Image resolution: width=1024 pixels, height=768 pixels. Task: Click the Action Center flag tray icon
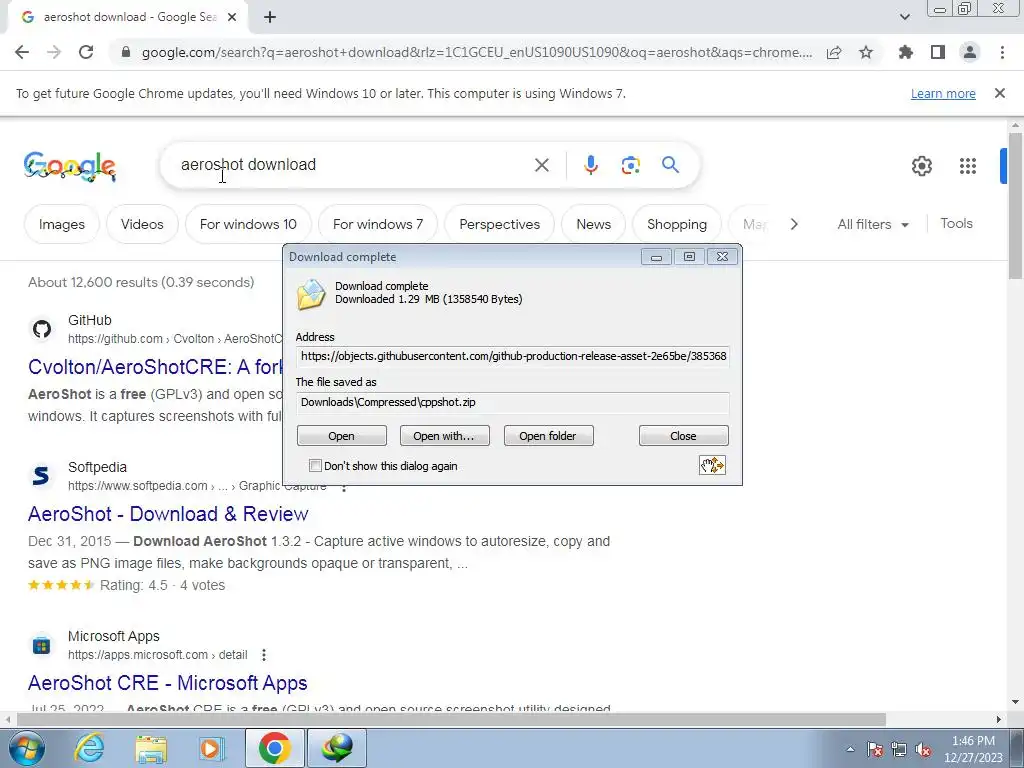875,749
